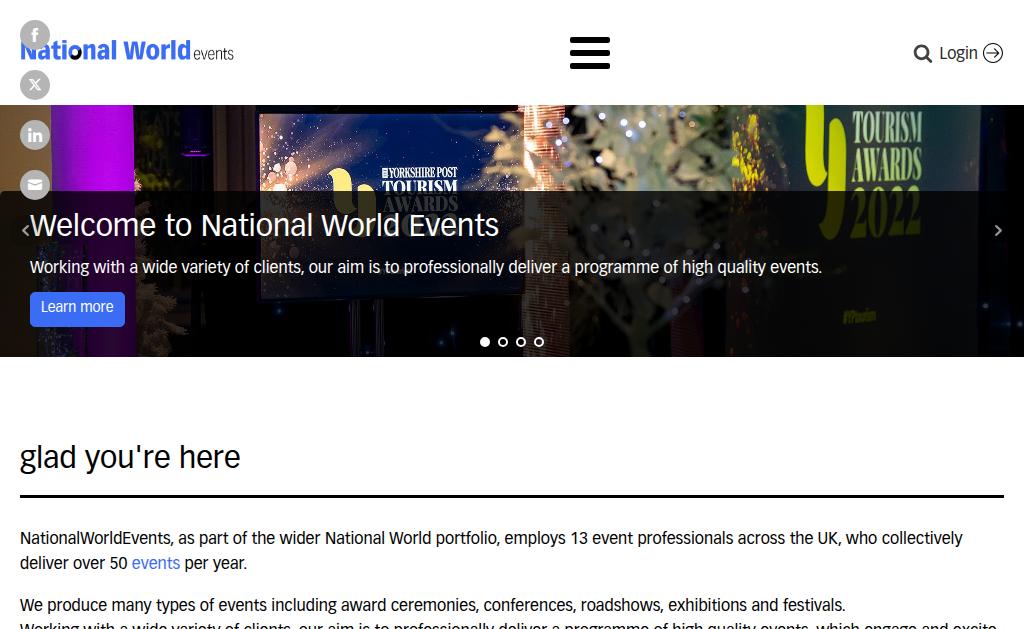
Task: Open the Facebook share icon
Action: 35,35
